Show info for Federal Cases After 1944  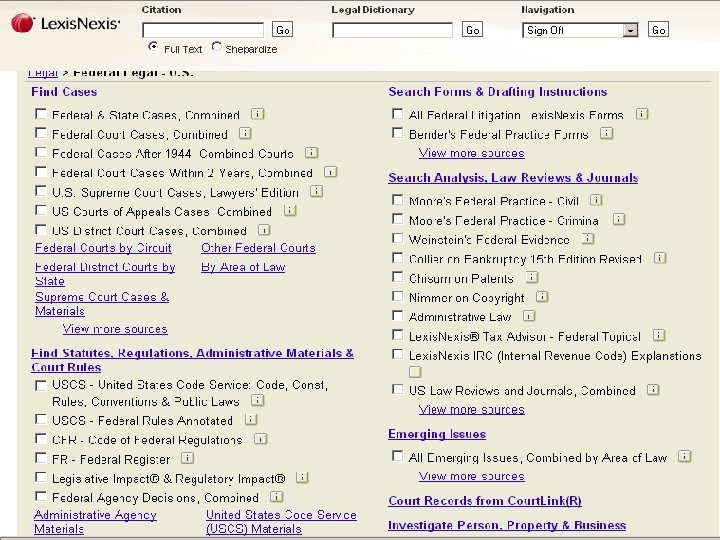(x=312, y=152)
